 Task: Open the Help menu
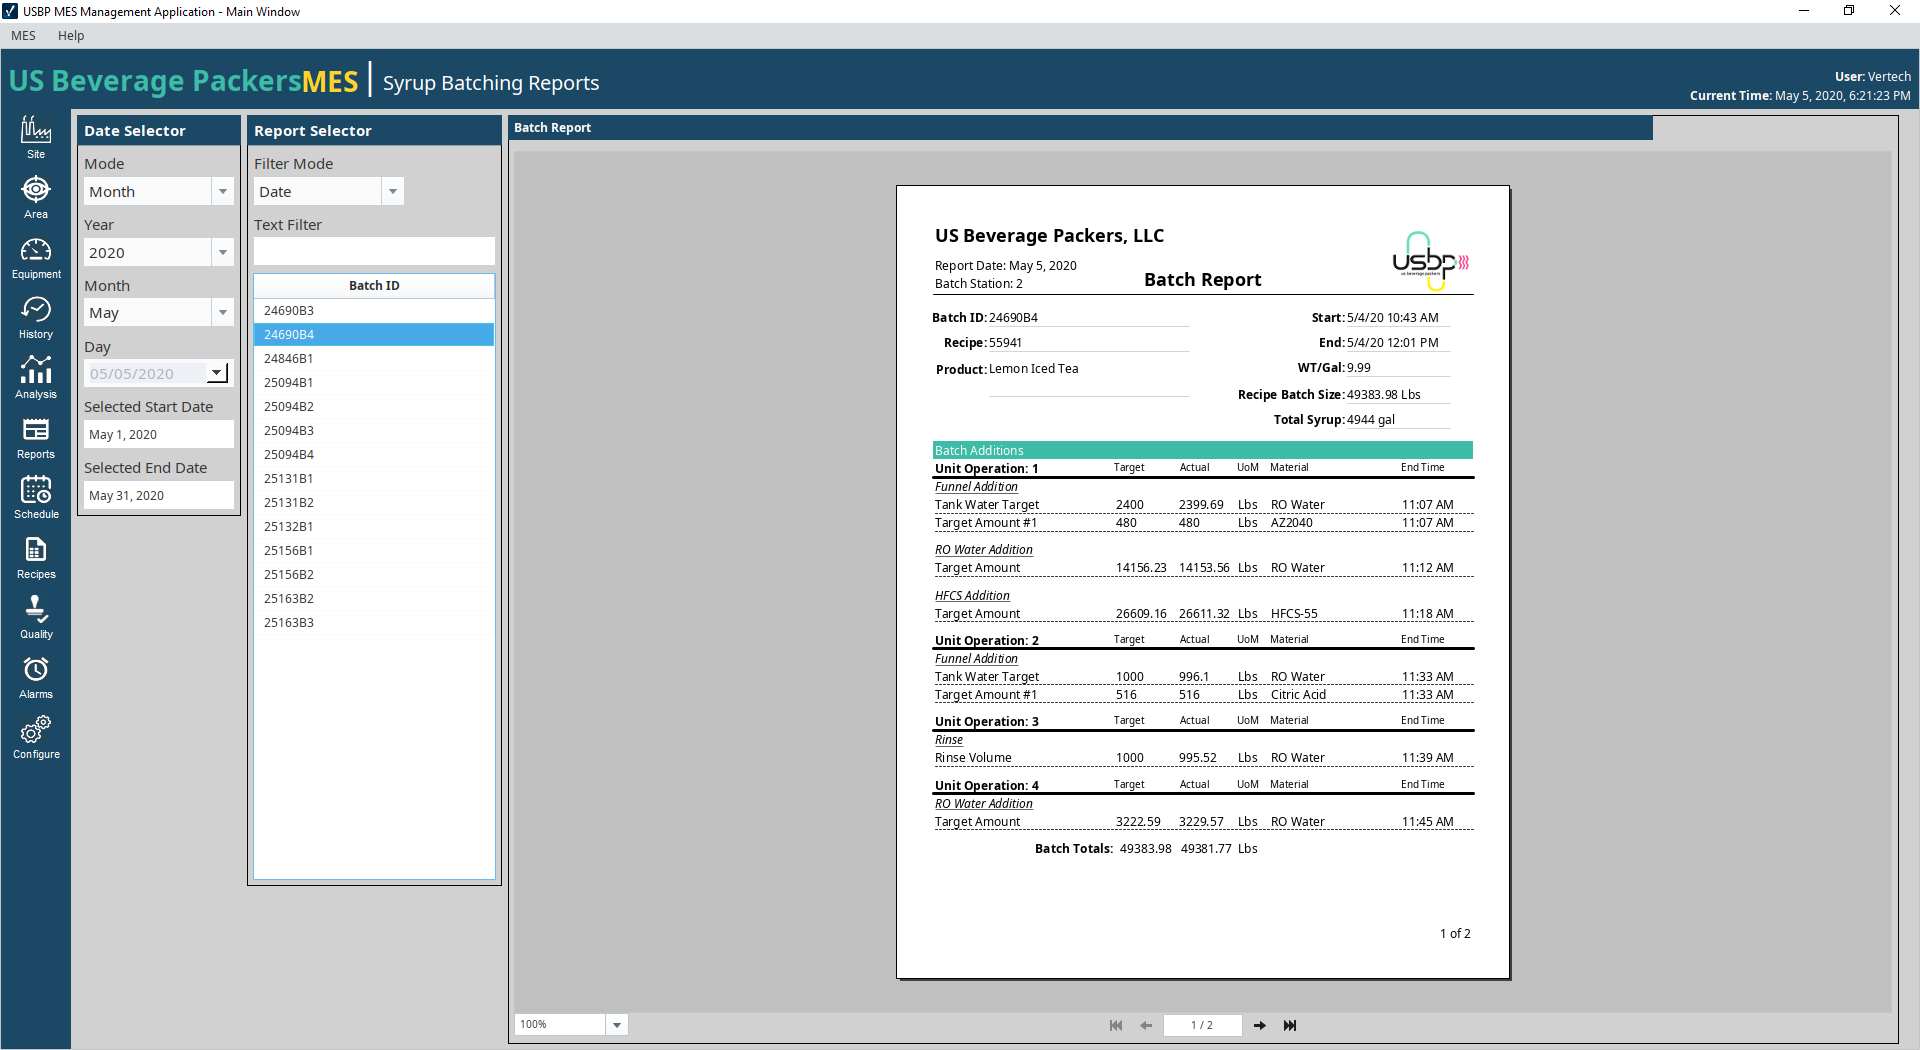pyautogui.click(x=71, y=36)
